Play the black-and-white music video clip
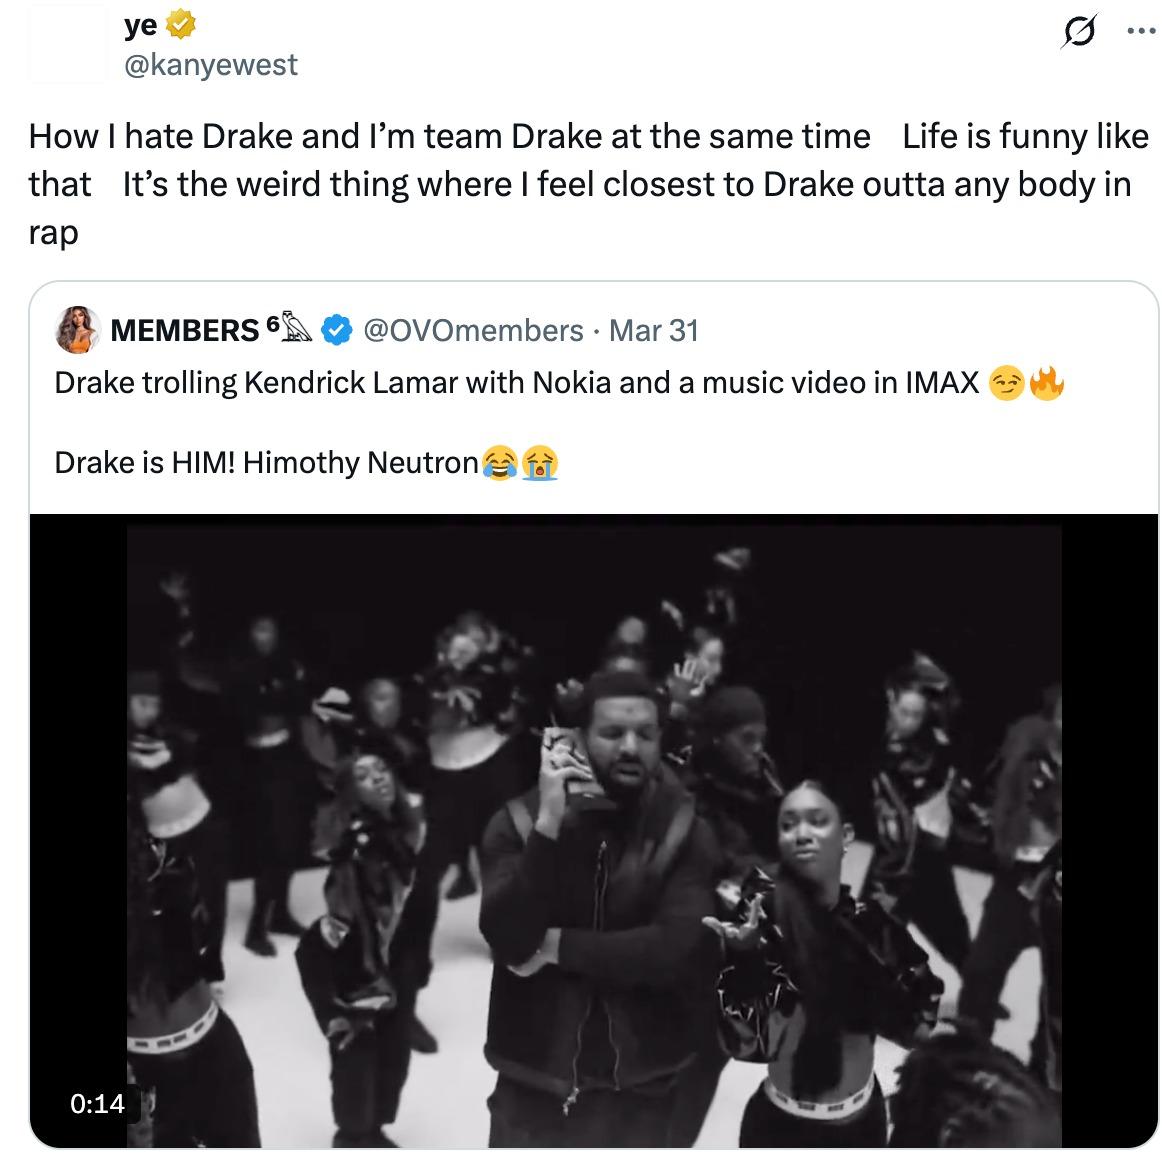 593,830
